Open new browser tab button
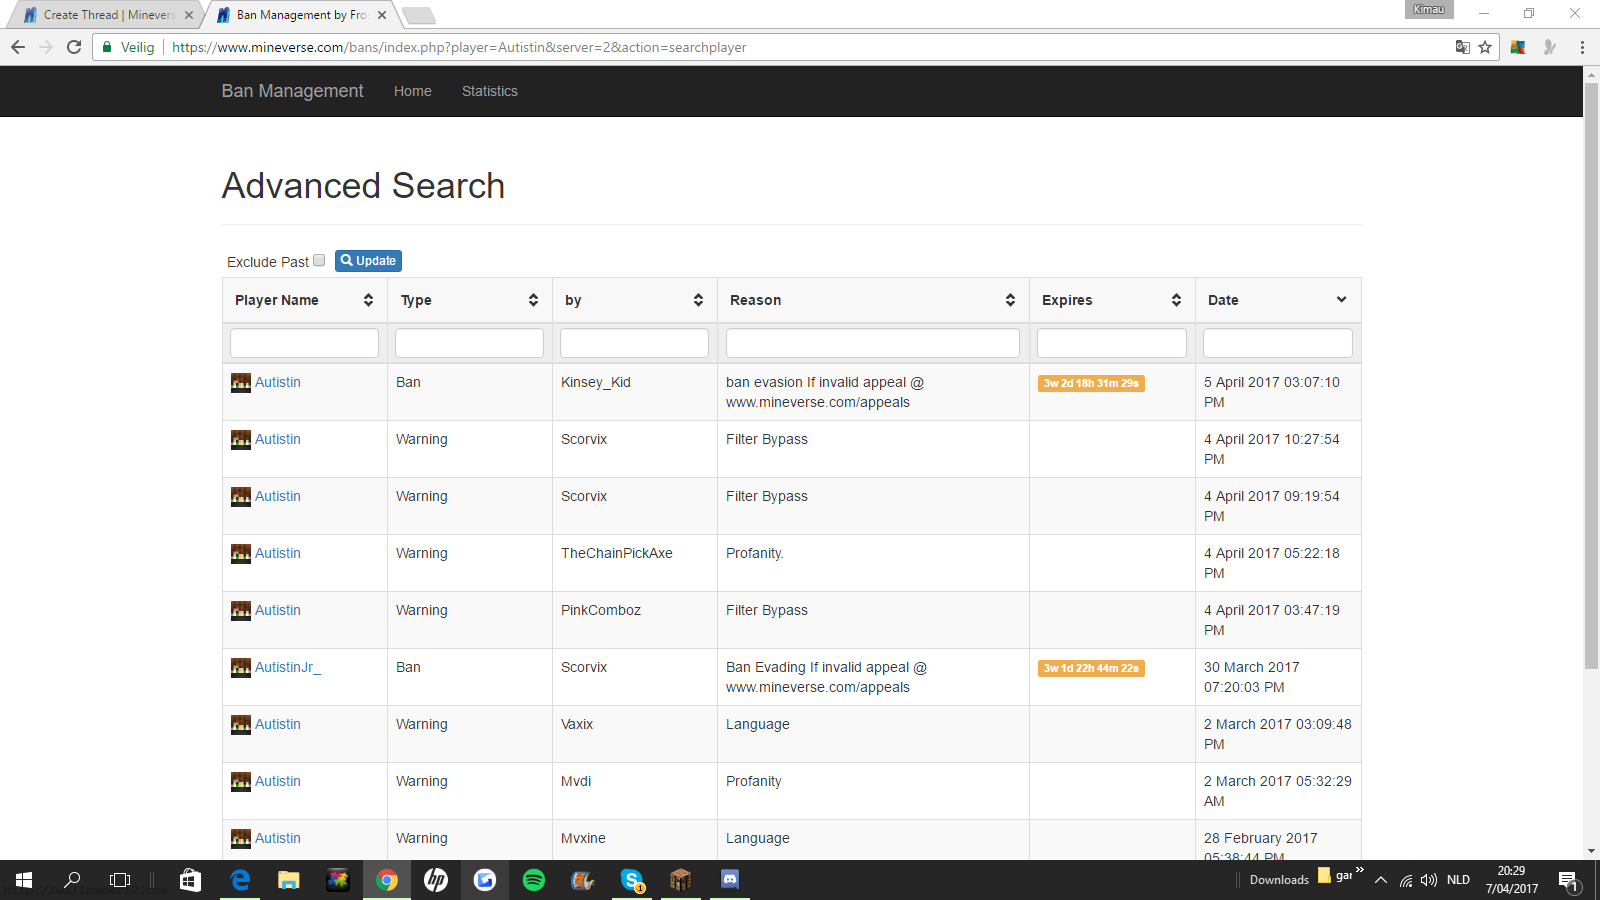Image resolution: width=1600 pixels, height=900 pixels. pos(418,15)
